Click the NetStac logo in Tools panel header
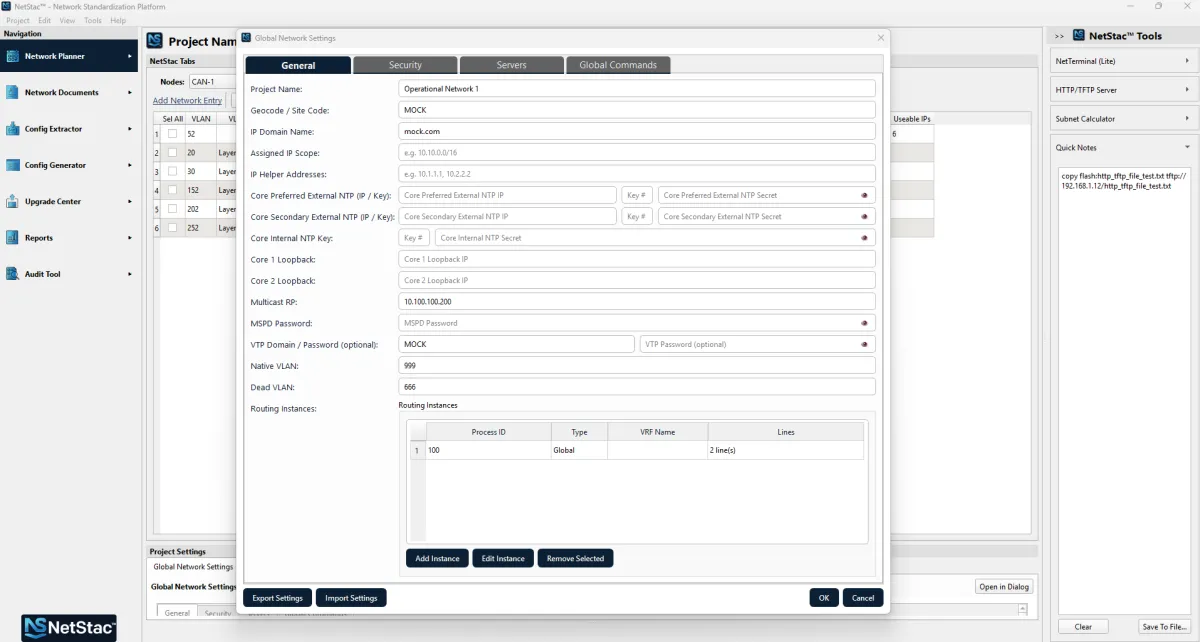1200x642 pixels. coord(1079,35)
